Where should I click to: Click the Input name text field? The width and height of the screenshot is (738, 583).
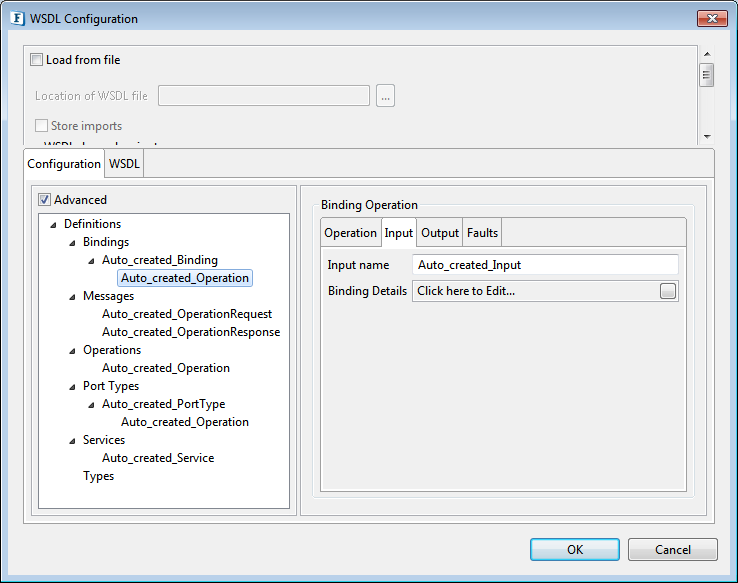click(x=545, y=265)
